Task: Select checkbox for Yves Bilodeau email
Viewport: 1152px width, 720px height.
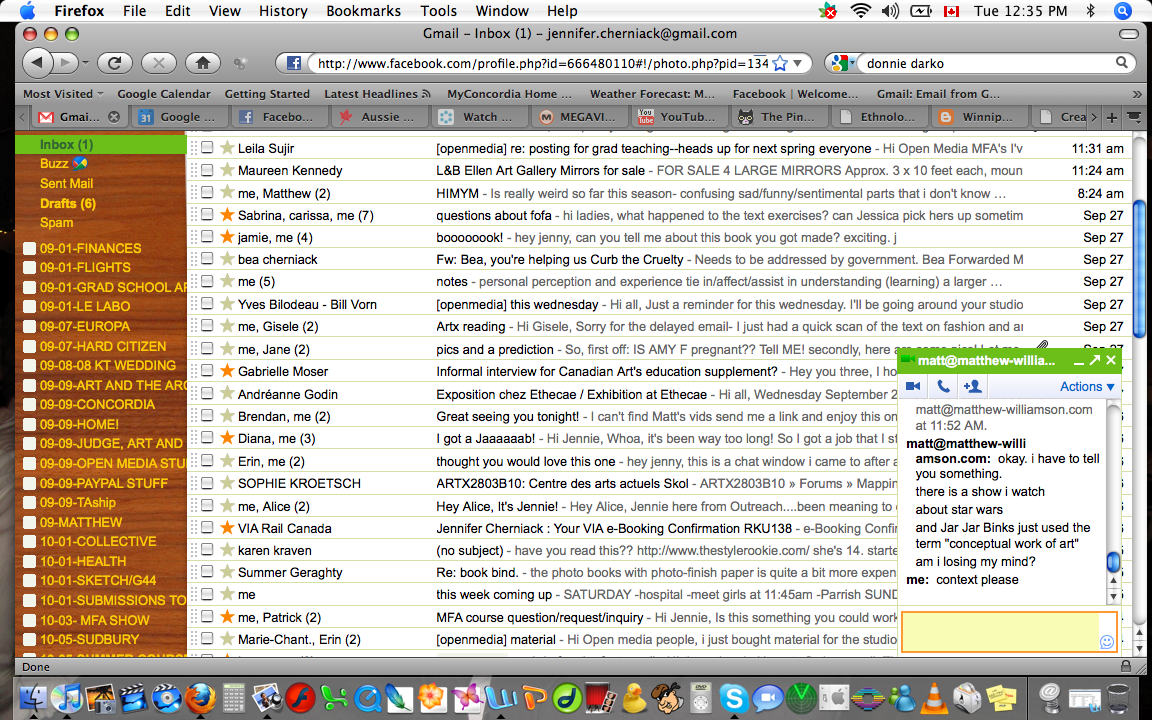Action: click(207, 303)
